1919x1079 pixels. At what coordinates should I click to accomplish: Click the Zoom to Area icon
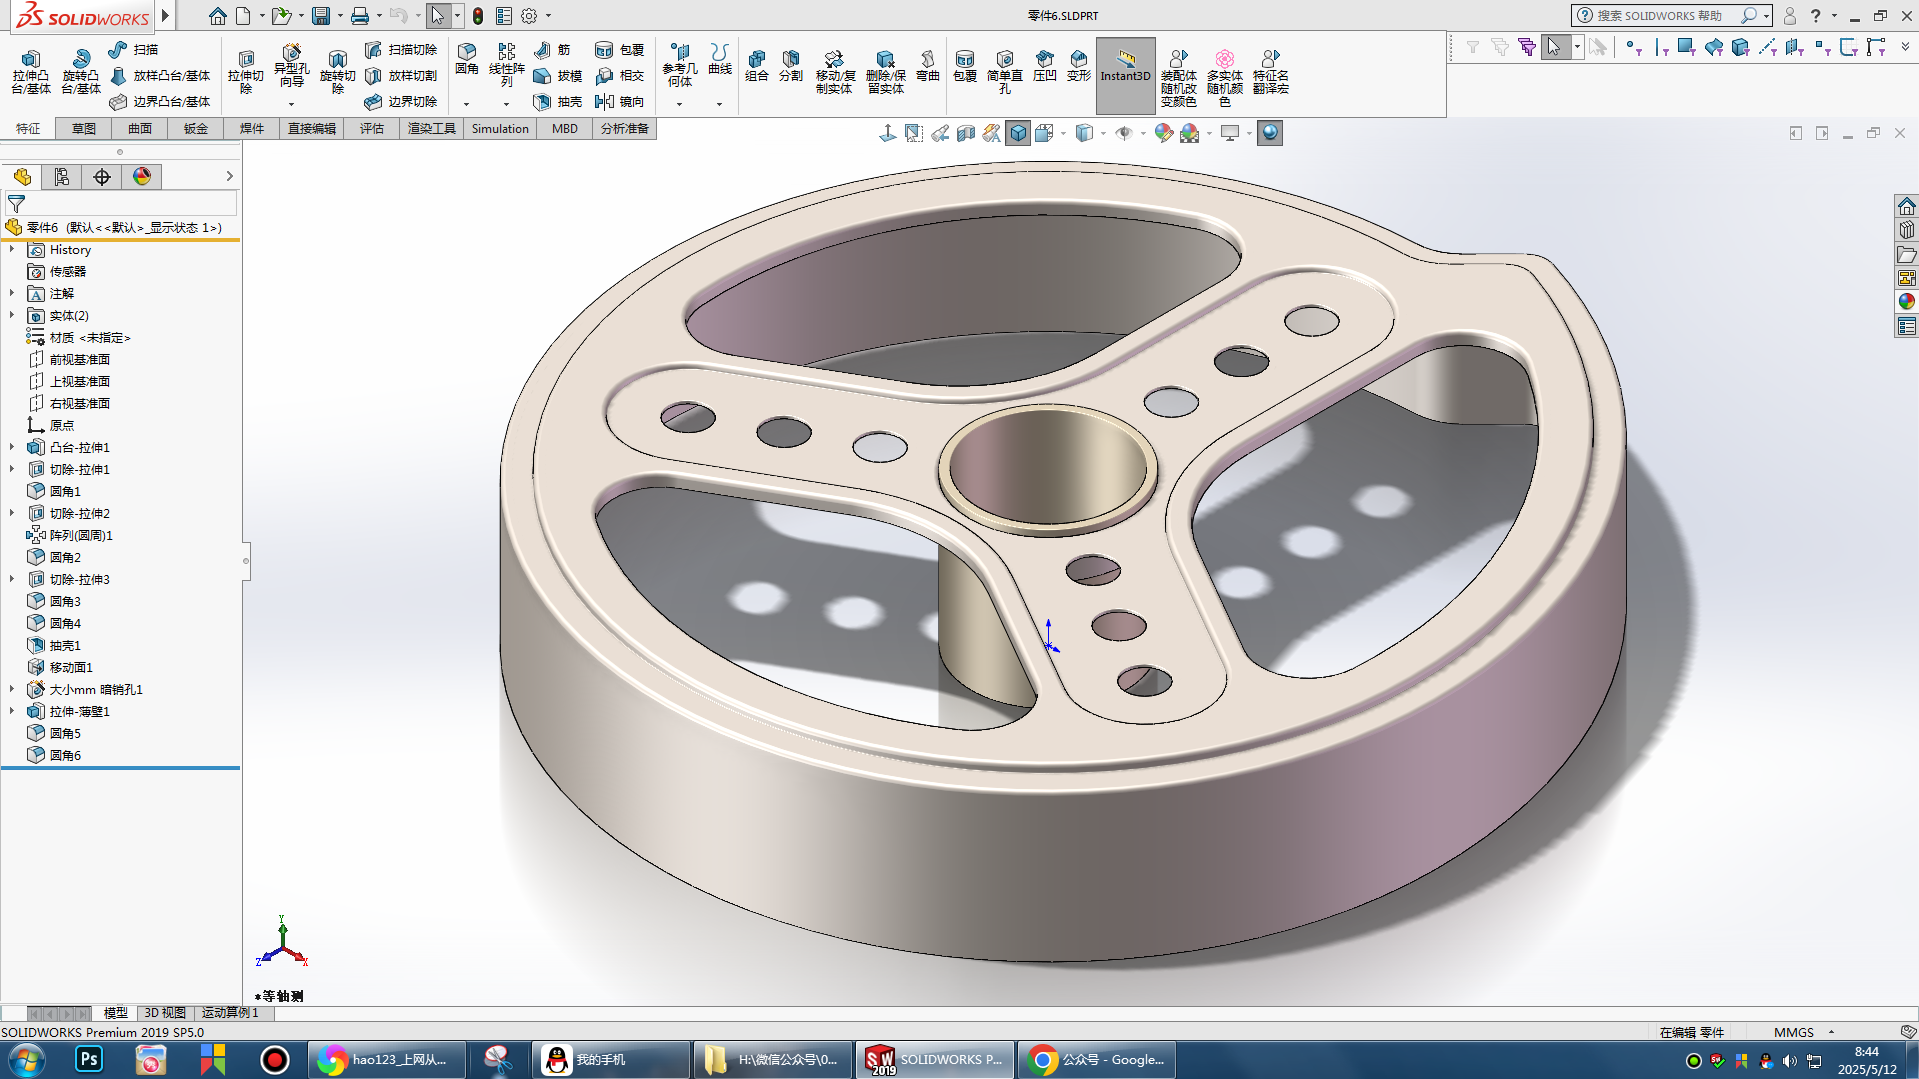point(914,133)
